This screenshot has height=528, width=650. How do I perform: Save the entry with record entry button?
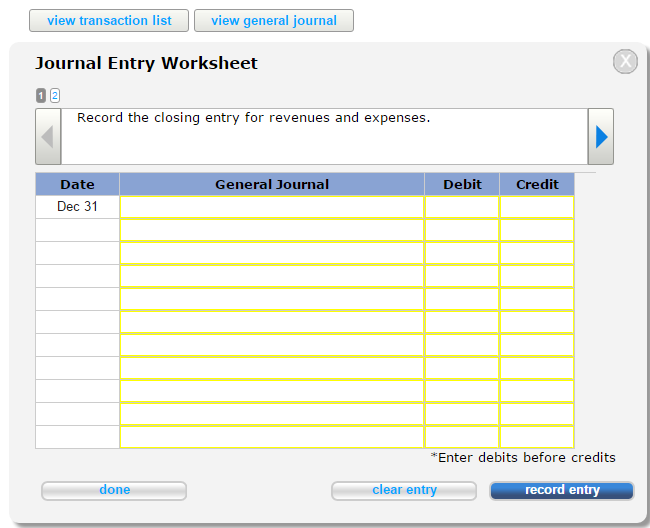tap(562, 491)
